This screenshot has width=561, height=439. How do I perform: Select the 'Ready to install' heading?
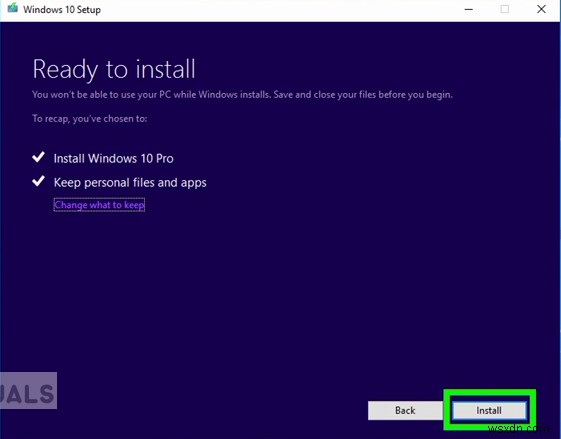(114, 69)
